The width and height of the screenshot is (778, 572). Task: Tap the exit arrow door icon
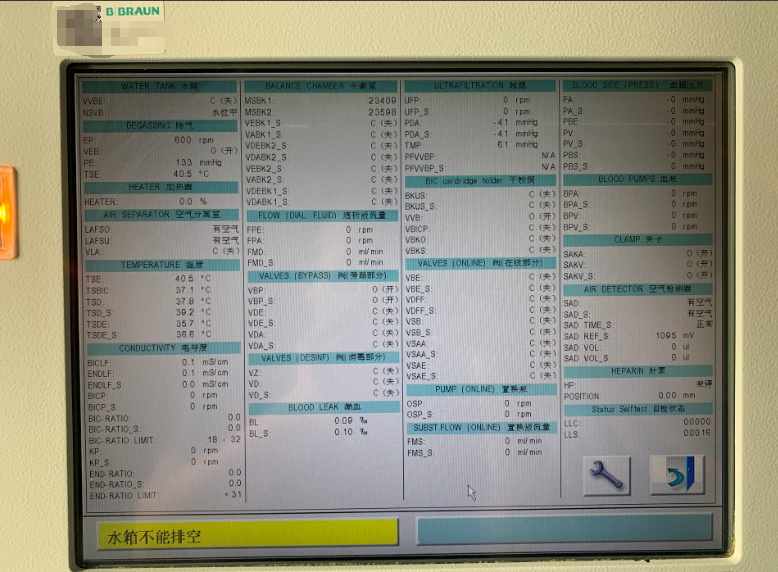pyautogui.click(x=677, y=474)
